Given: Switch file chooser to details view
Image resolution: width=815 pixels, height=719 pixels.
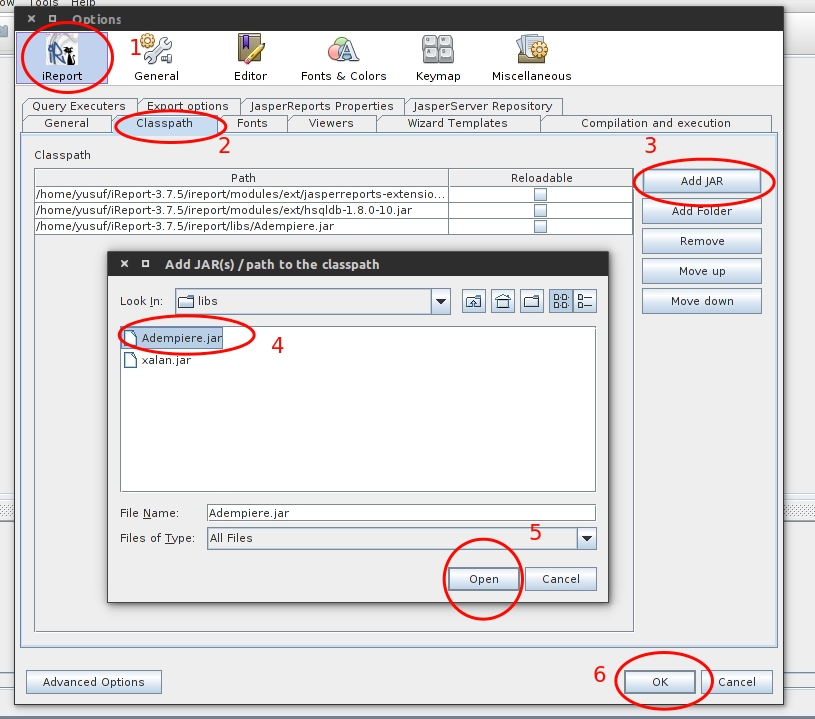Looking at the screenshot, I should [585, 301].
